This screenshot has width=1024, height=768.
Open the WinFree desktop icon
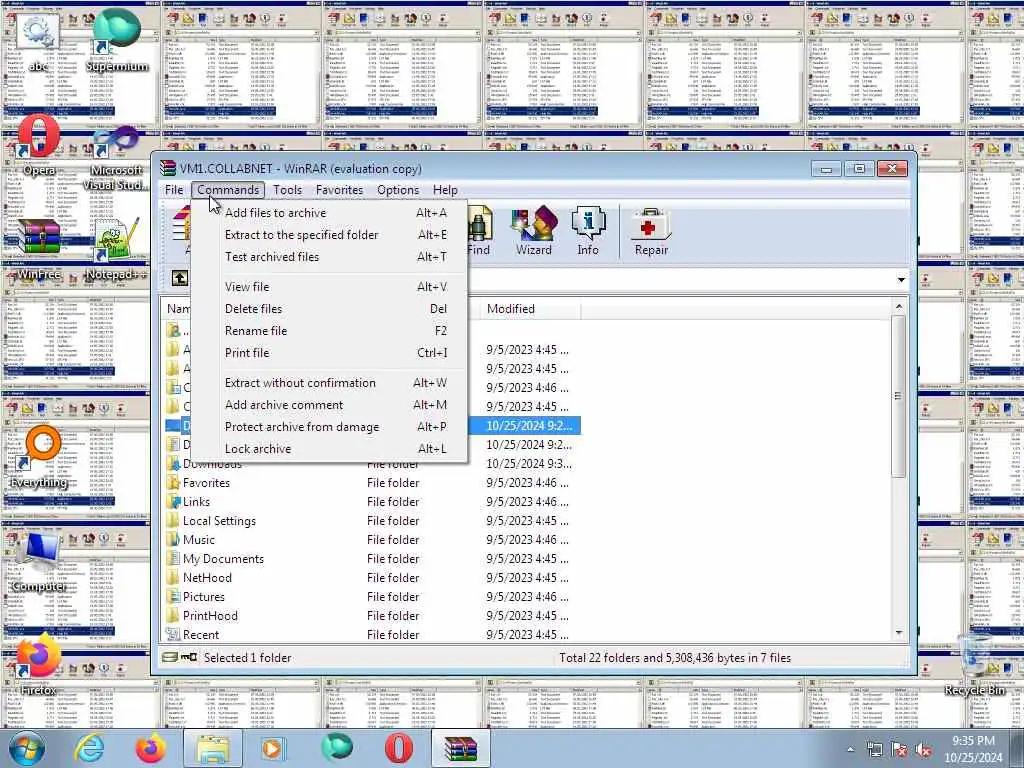(39, 249)
